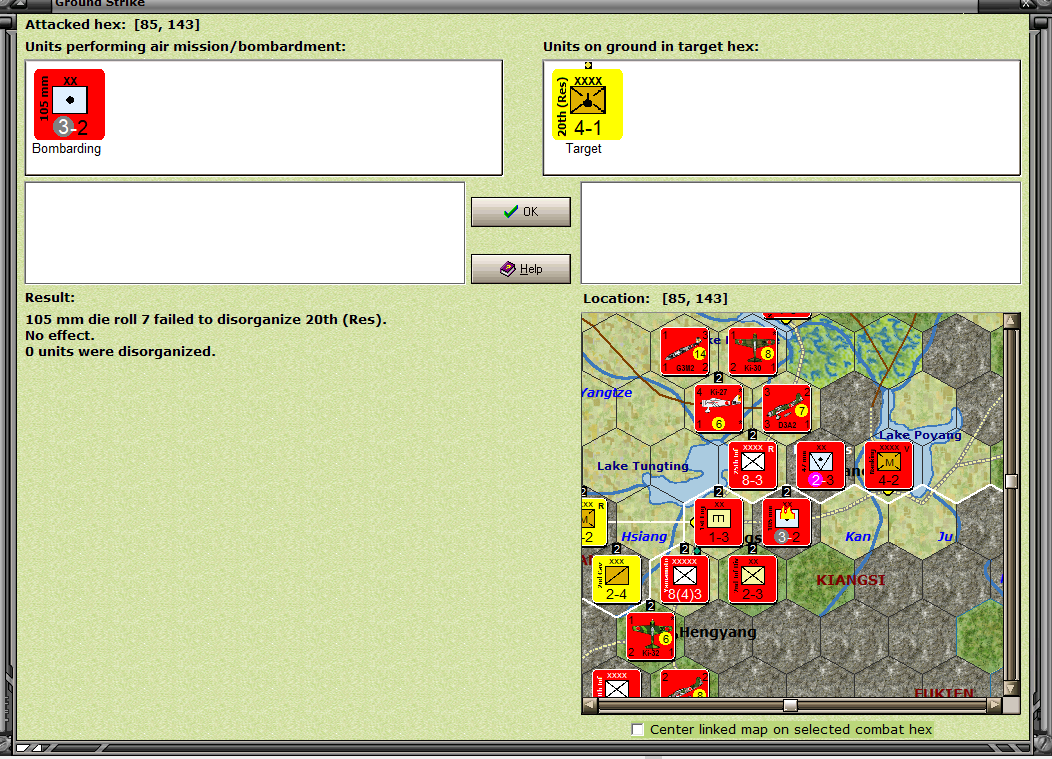Viewport: 1052px width, 759px height.
Task: Select the 1-3 engineer division counter
Action: [719, 522]
